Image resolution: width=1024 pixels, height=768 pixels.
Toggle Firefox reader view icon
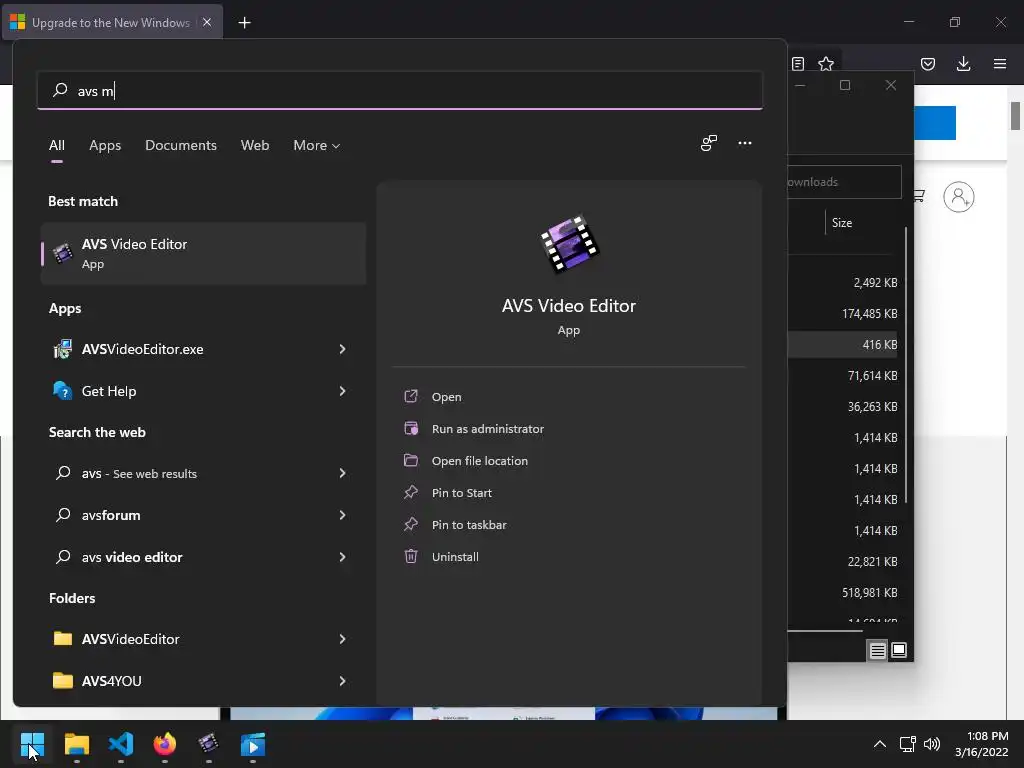click(797, 63)
